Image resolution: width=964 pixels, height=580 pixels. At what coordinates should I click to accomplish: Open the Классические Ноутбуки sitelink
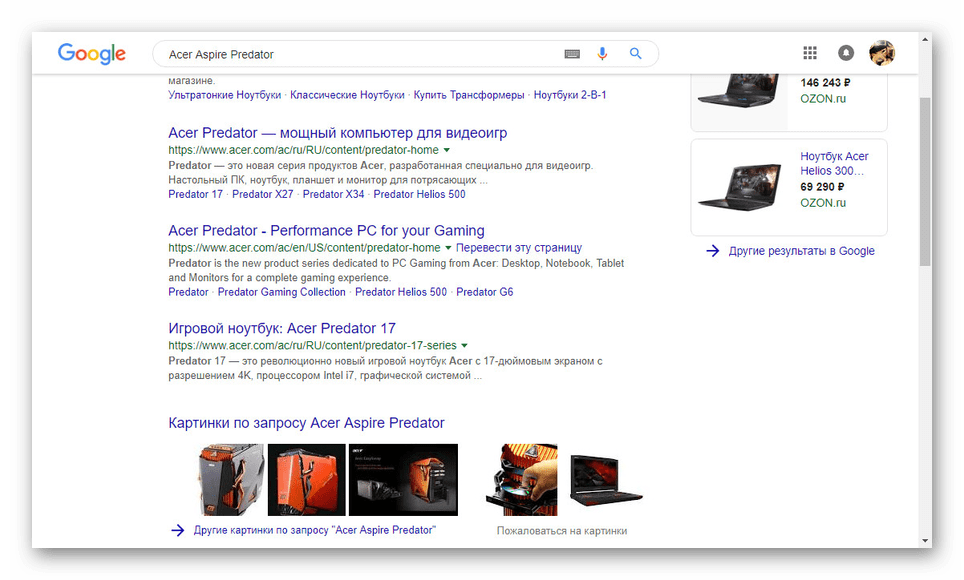[347, 95]
